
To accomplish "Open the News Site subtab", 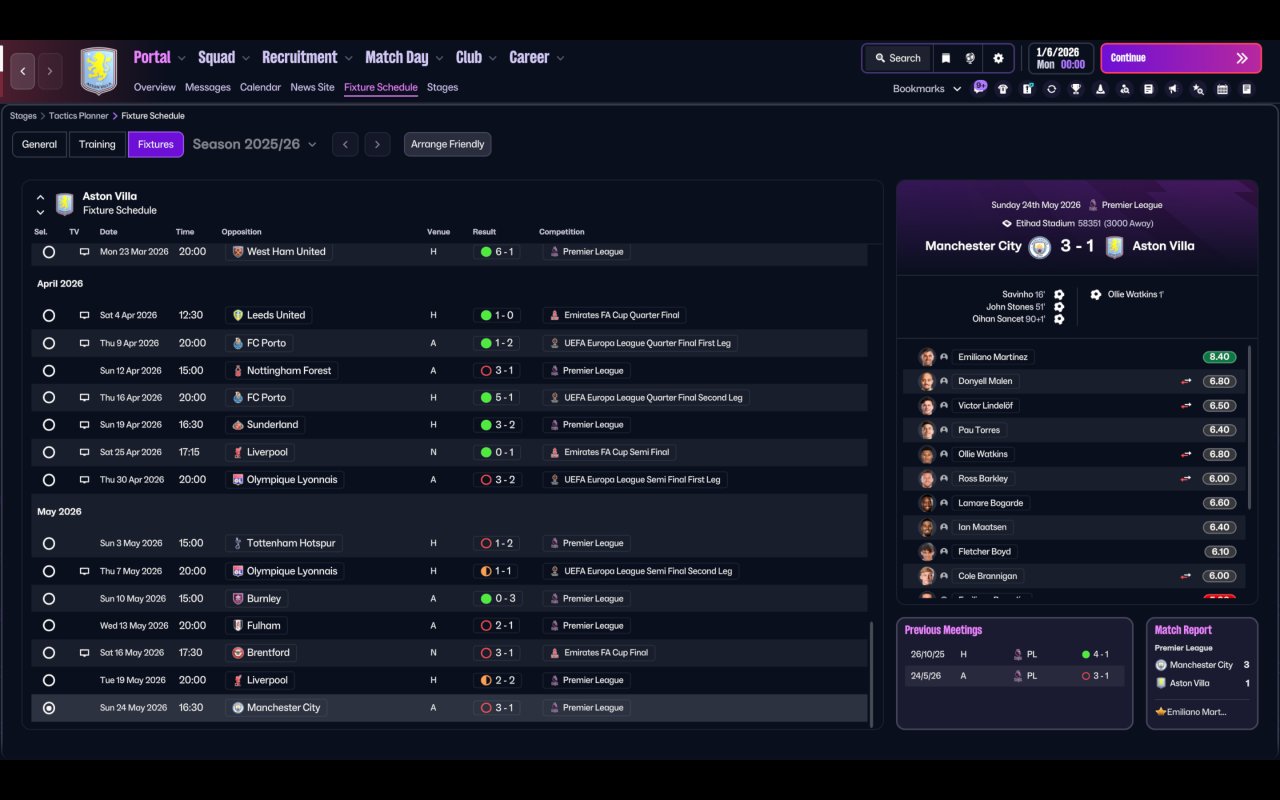I will tap(312, 87).
